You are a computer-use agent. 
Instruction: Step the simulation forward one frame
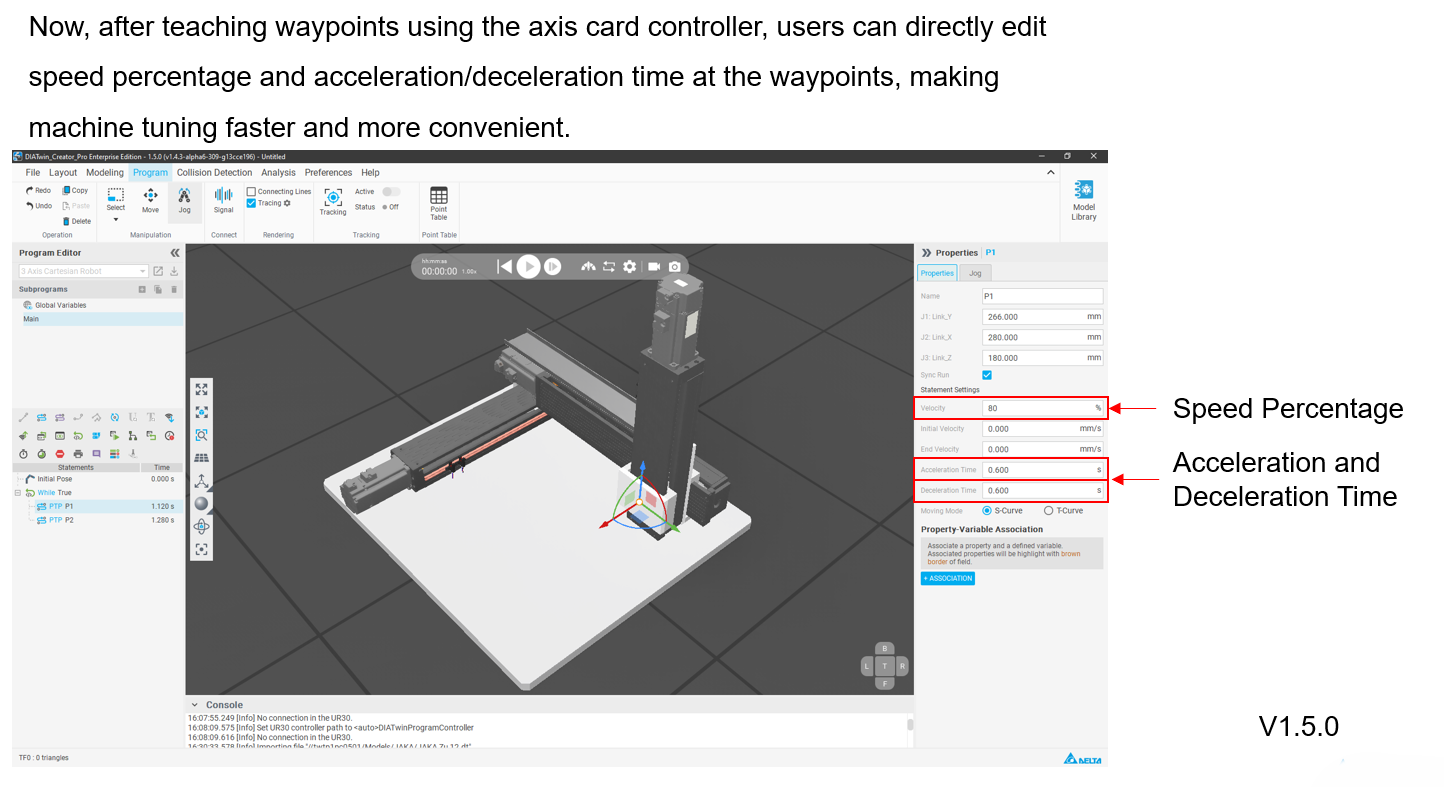coord(553,266)
